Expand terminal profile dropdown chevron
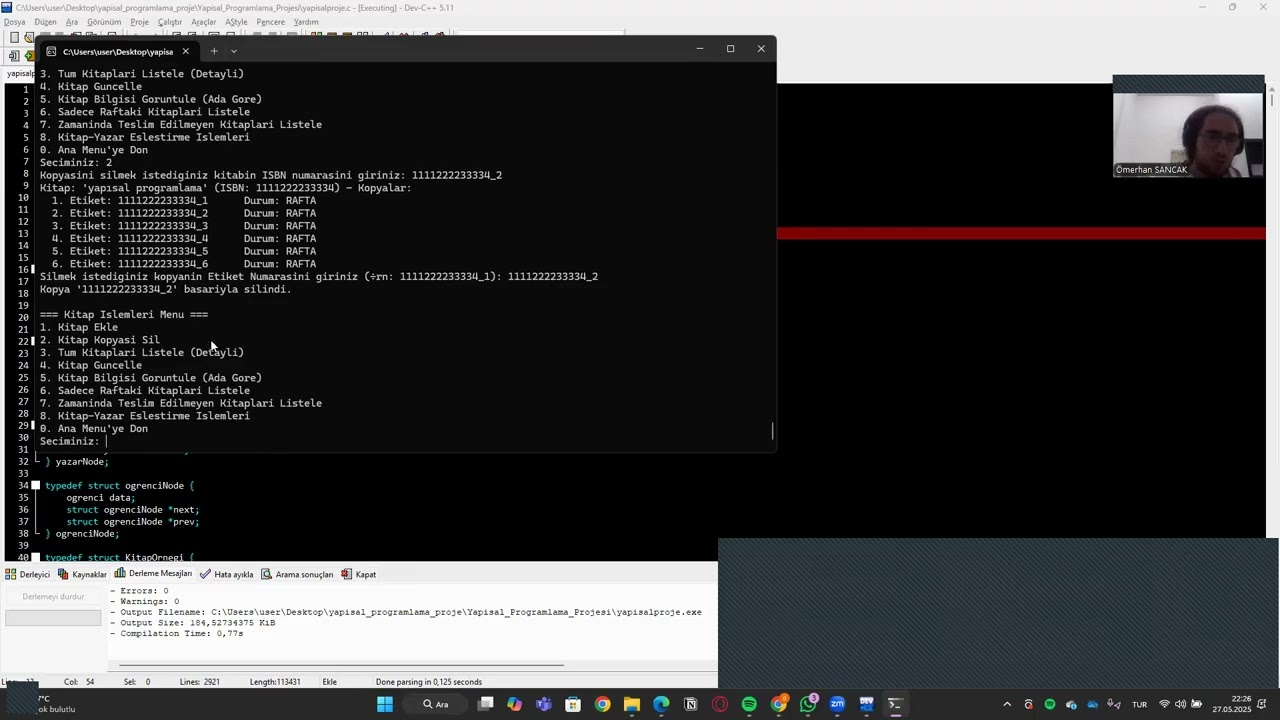 click(x=234, y=51)
